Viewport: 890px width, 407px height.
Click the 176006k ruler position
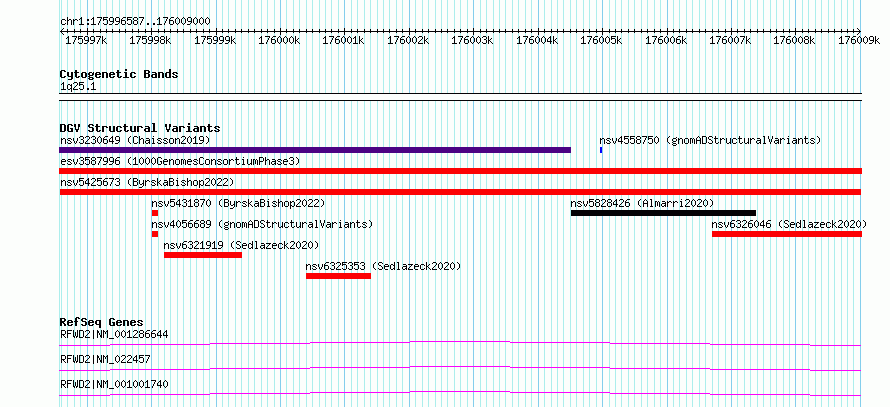pyautogui.click(x=666, y=40)
